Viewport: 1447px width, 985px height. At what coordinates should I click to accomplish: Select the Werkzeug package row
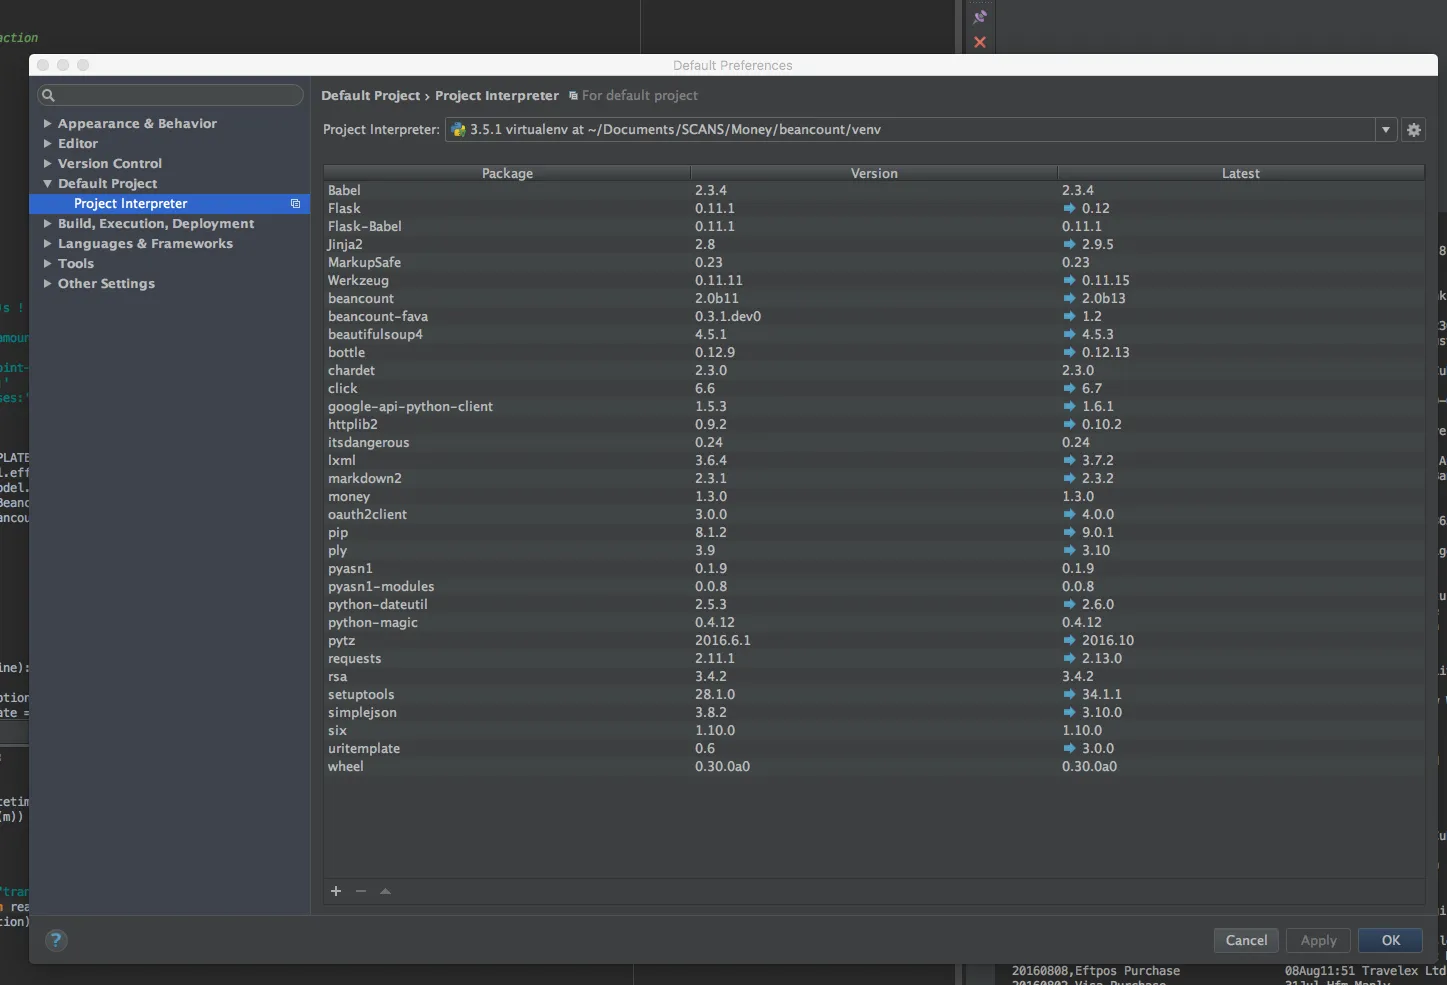coord(874,280)
